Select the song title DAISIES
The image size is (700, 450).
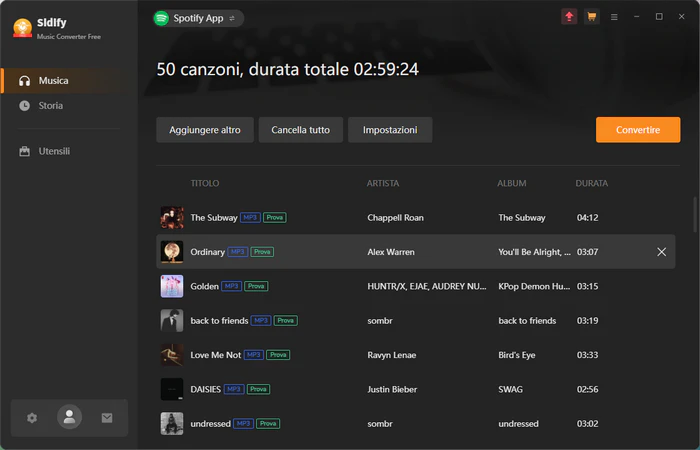pos(206,390)
